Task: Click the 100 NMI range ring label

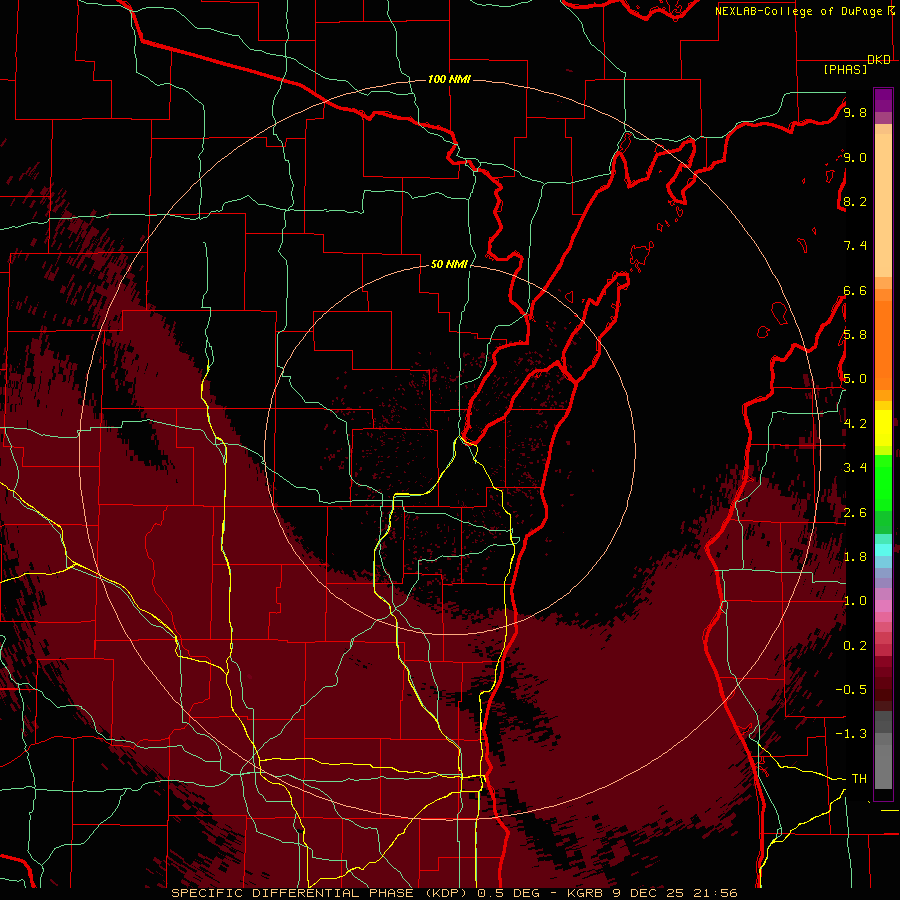Action: click(x=449, y=79)
